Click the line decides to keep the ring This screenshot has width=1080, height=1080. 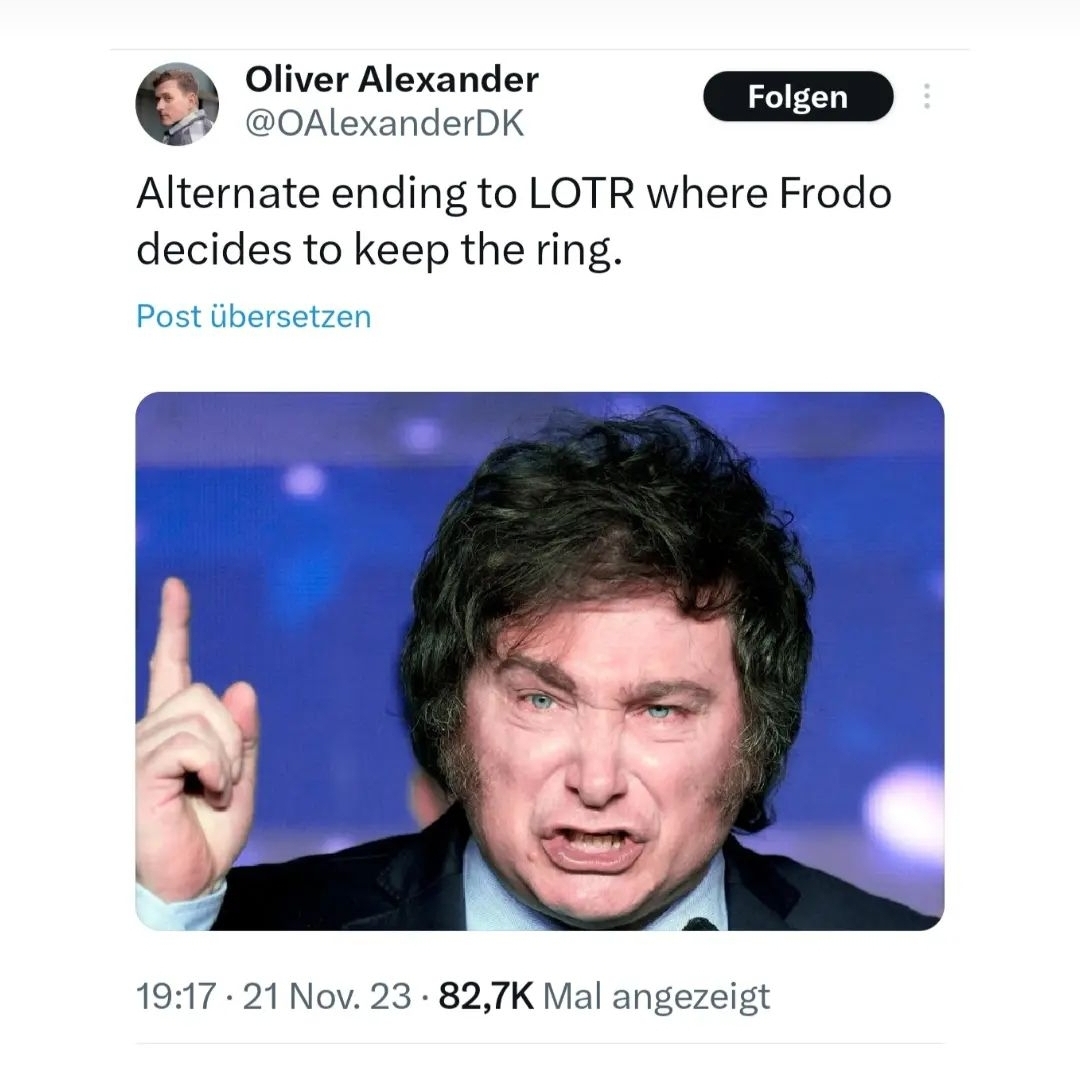coord(379,249)
